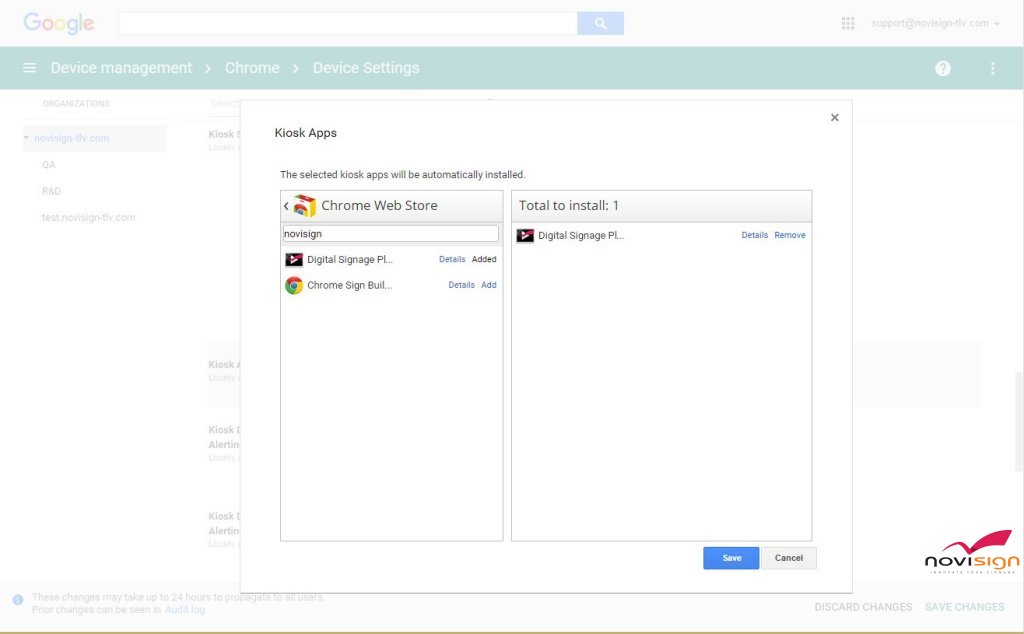
Task: Click the Google search input box
Action: (x=347, y=24)
